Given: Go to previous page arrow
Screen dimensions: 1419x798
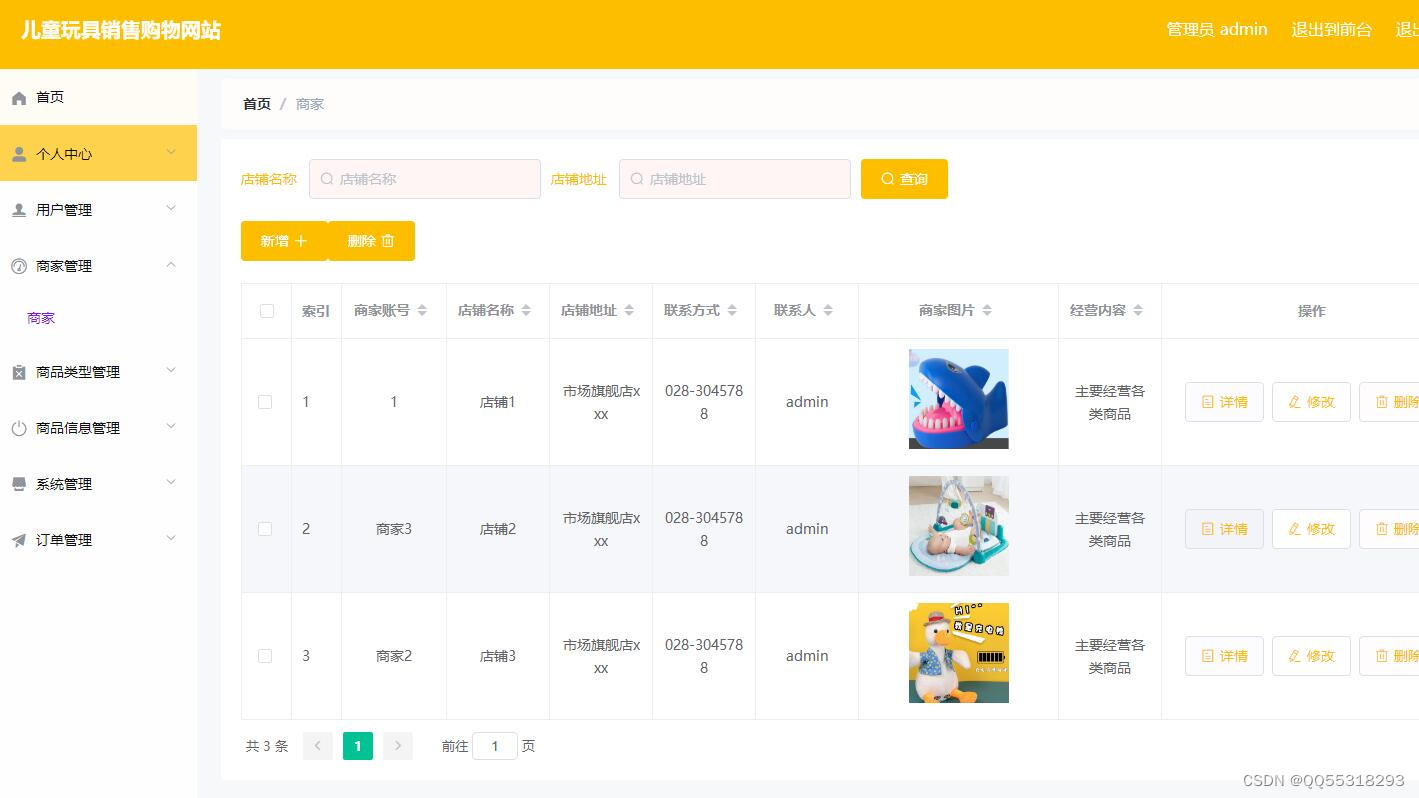Looking at the screenshot, I should [x=318, y=746].
